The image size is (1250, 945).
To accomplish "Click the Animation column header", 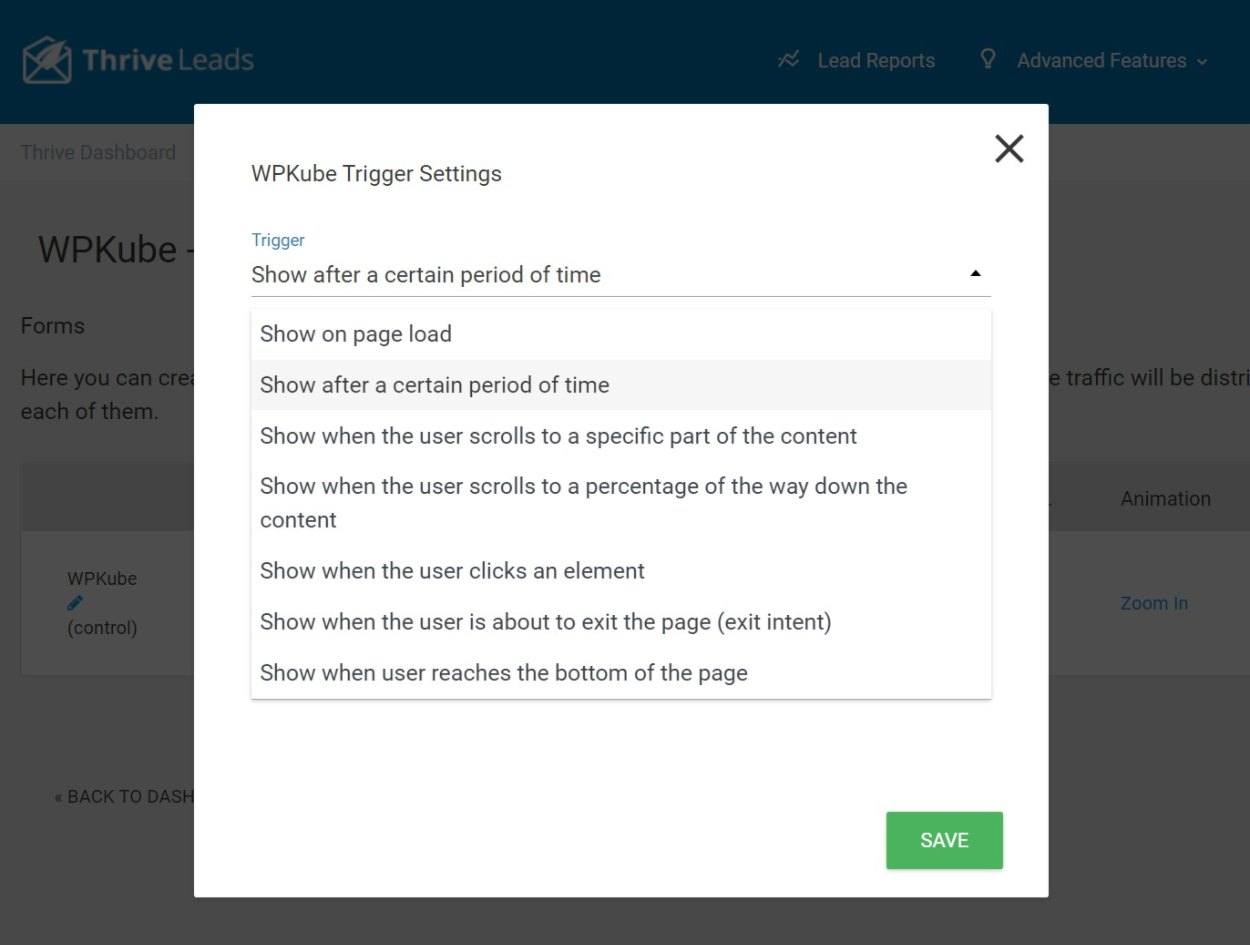I will click(1165, 498).
